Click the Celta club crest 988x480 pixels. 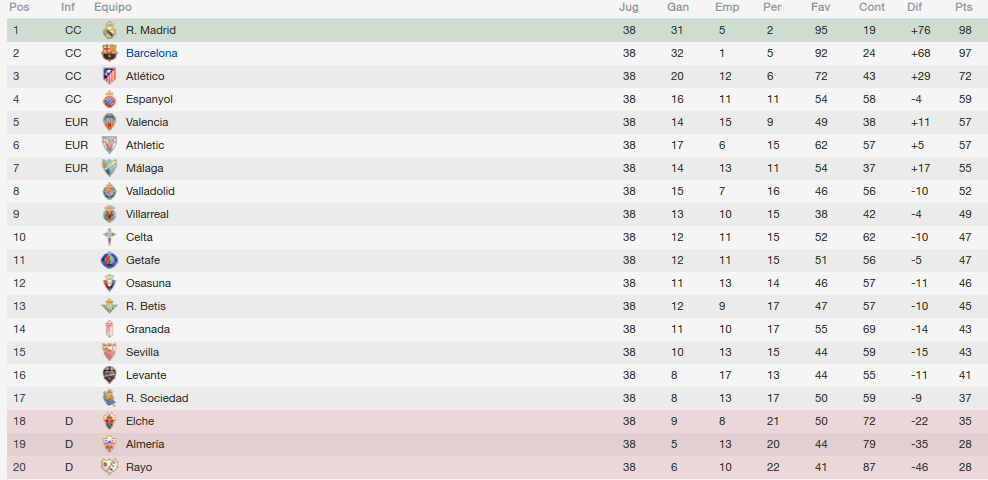click(x=110, y=237)
